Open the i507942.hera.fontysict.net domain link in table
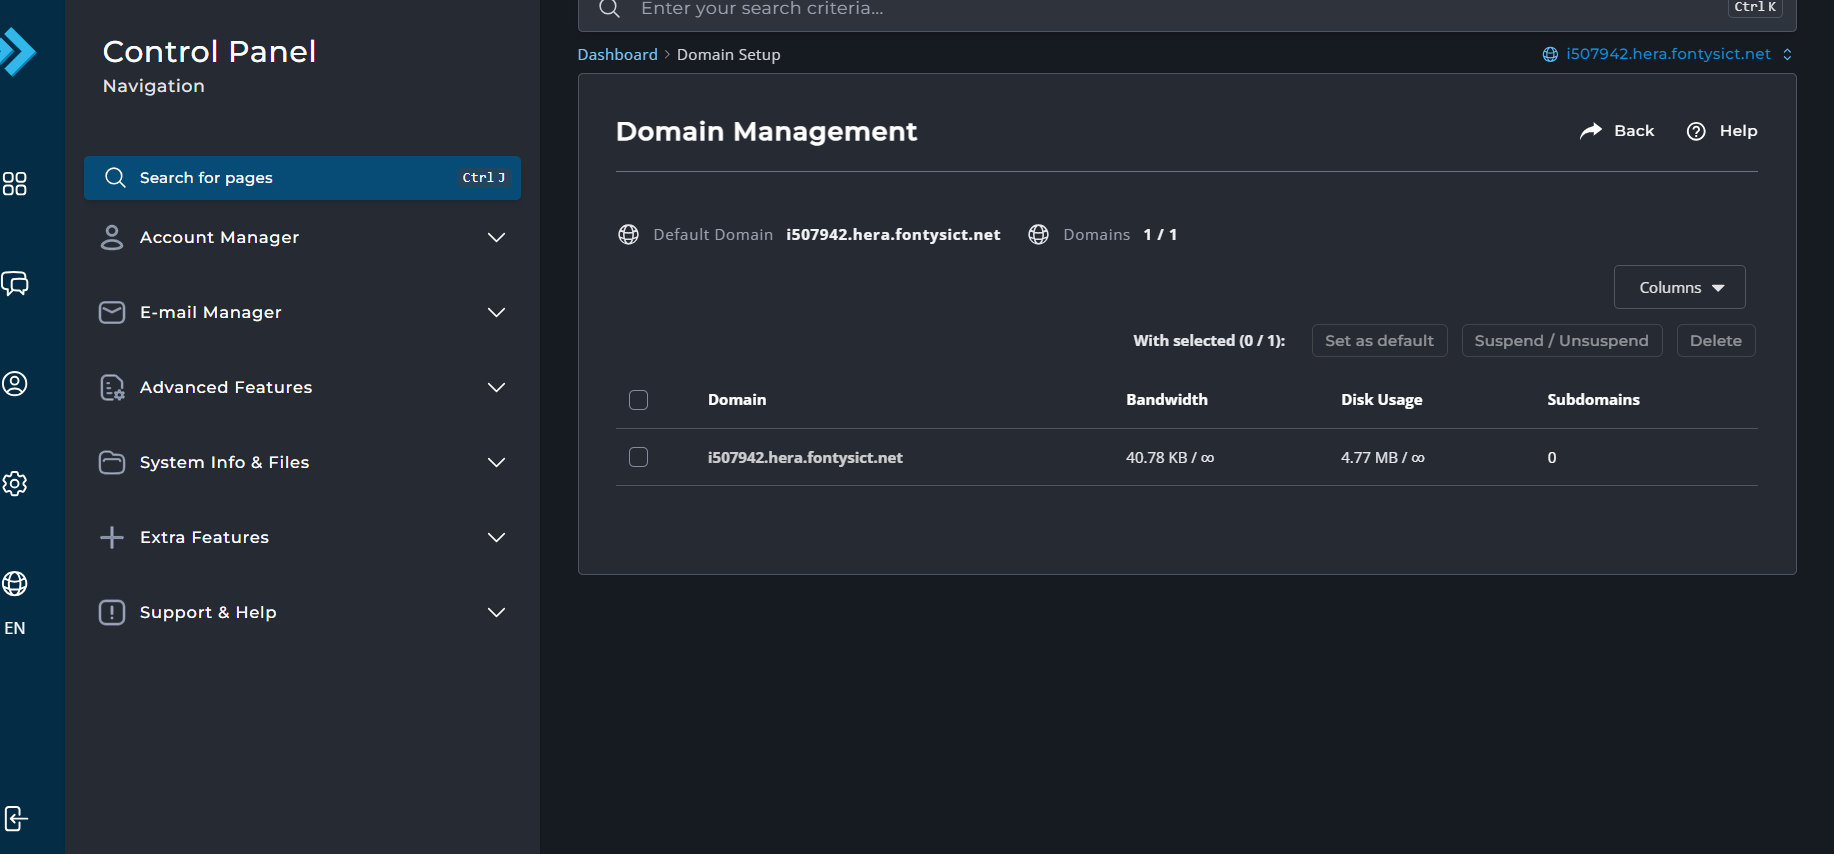 (805, 458)
